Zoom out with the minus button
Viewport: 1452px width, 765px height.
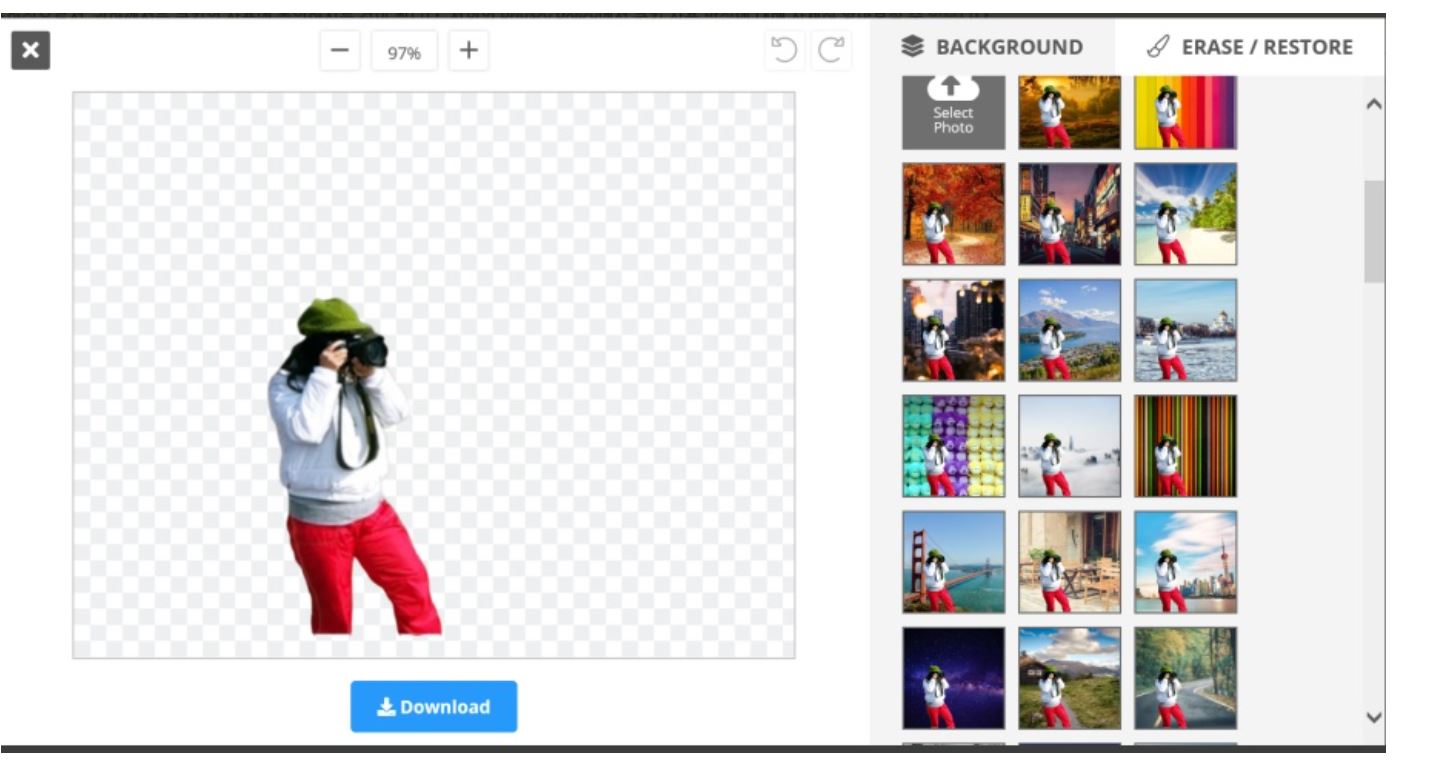coord(340,51)
